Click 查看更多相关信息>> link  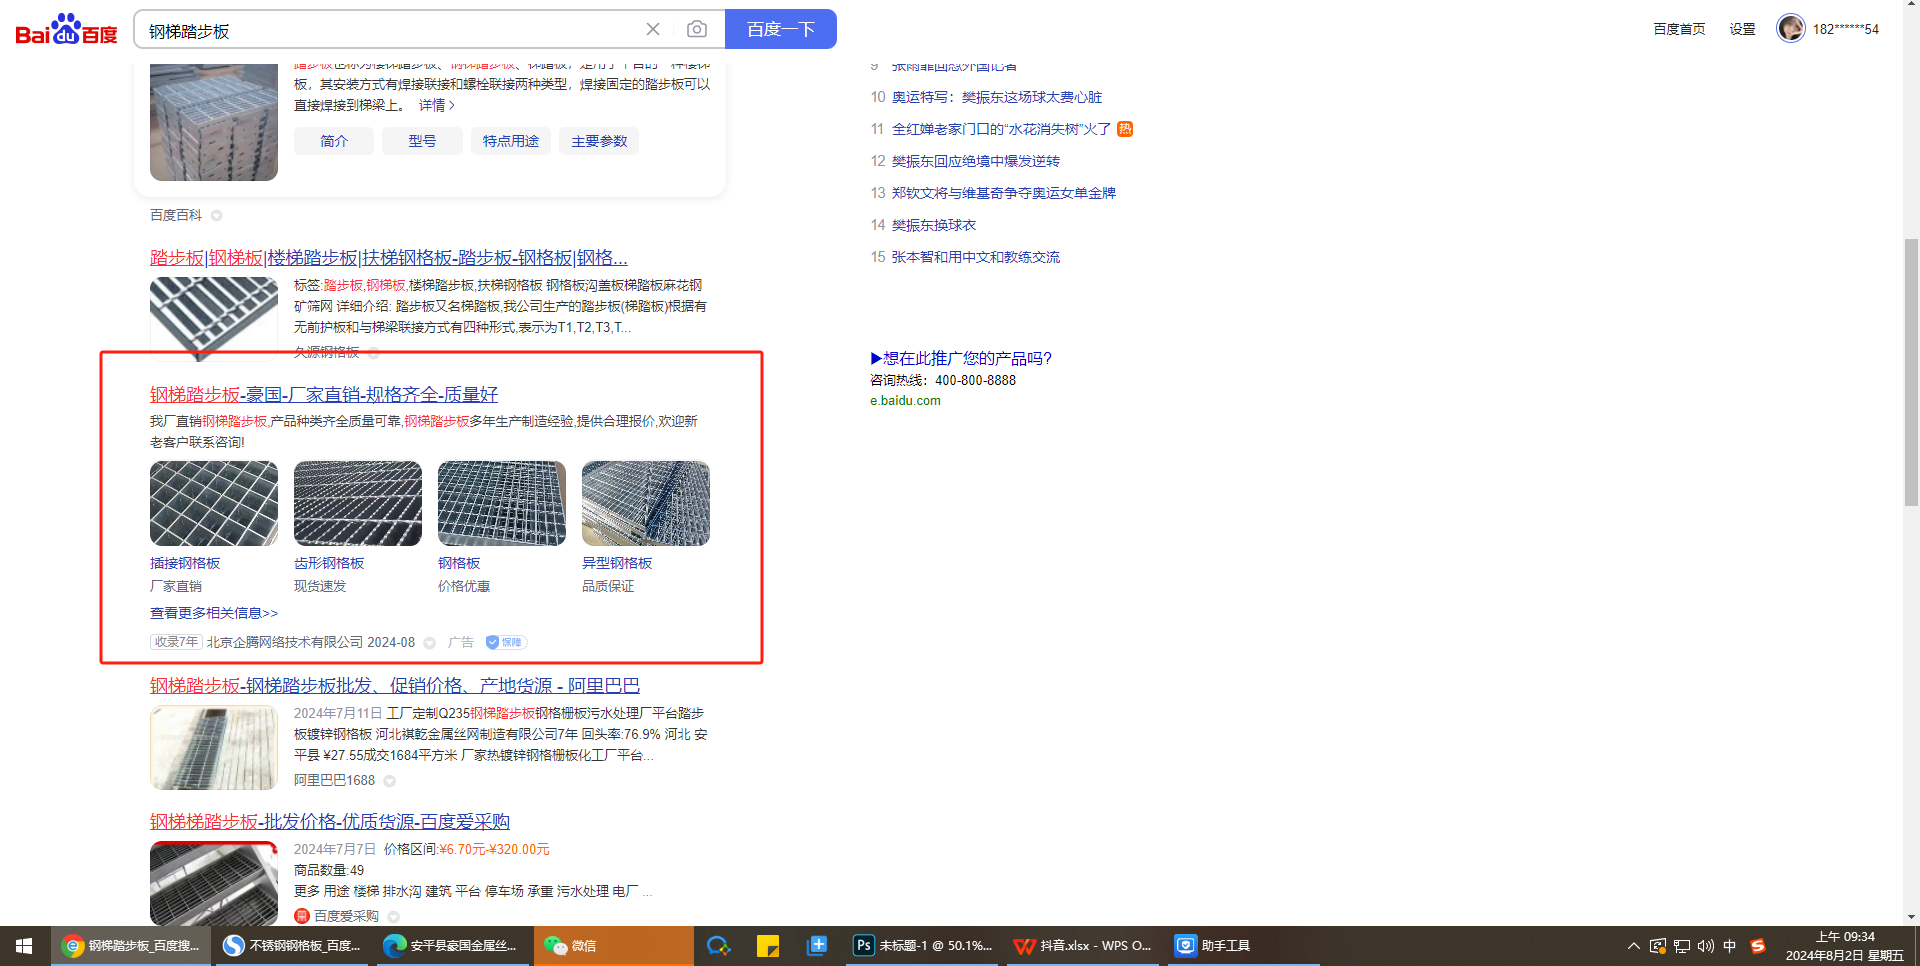[214, 613]
